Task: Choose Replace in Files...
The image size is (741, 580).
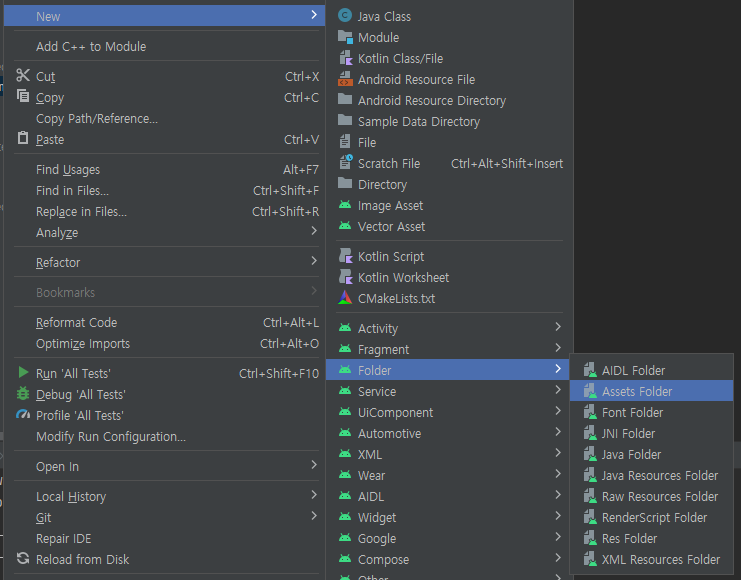Action: click(x=164, y=211)
